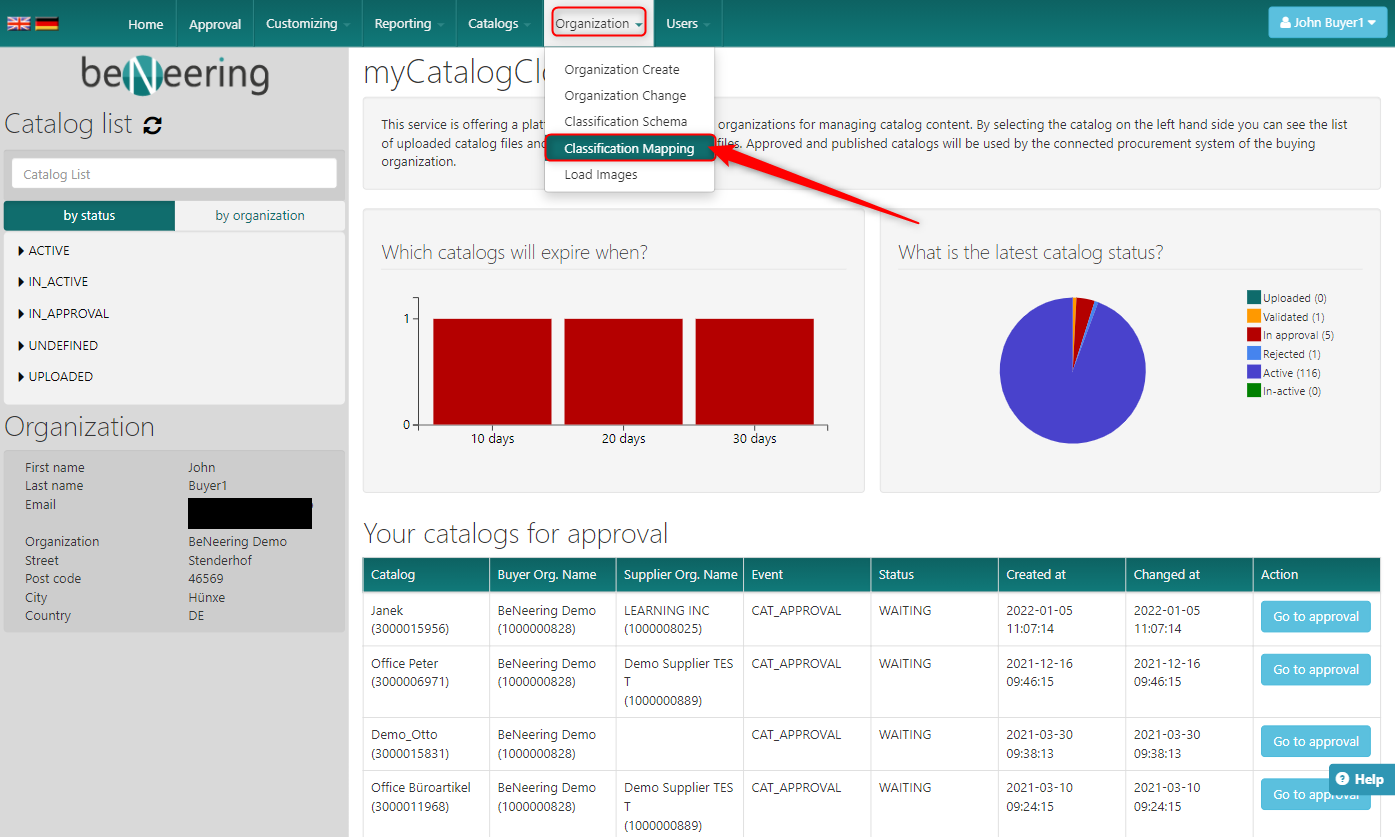Click the Catalog List search field
Screen dimensions: 1395x837
tap(174, 174)
